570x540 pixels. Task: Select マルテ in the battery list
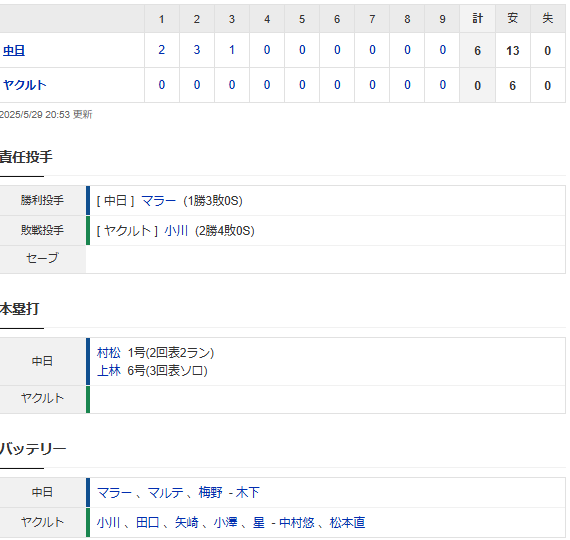tap(166, 493)
